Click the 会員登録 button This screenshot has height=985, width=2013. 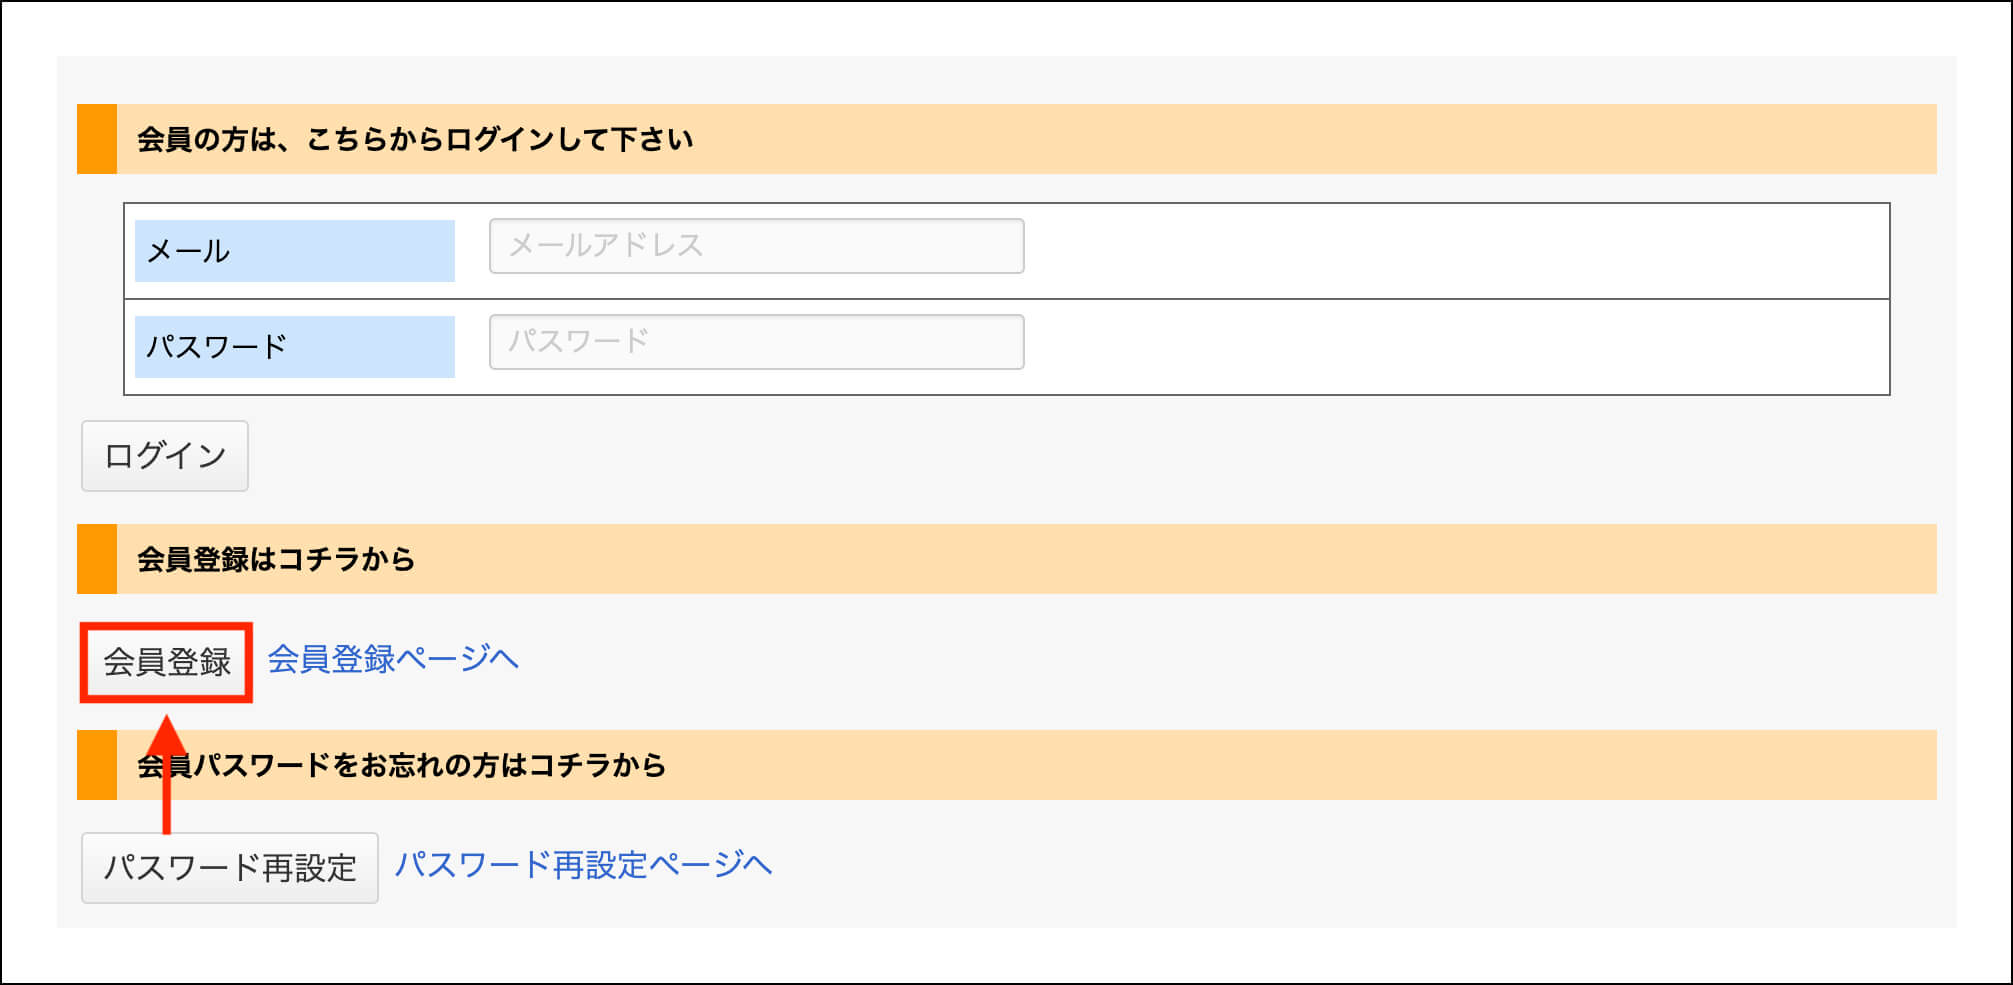tap(167, 662)
